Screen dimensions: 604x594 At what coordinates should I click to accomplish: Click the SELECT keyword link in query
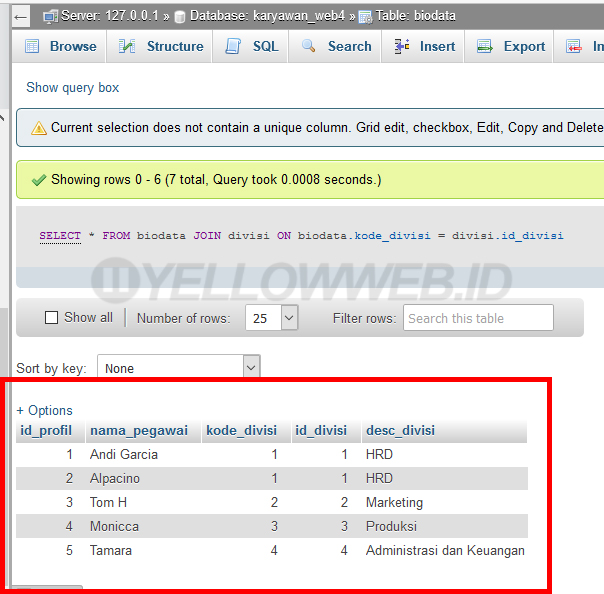[x=60, y=236]
